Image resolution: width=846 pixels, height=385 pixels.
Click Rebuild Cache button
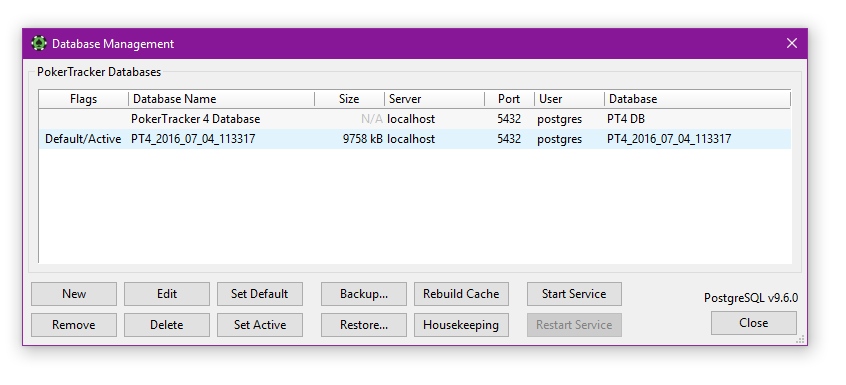point(461,294)
